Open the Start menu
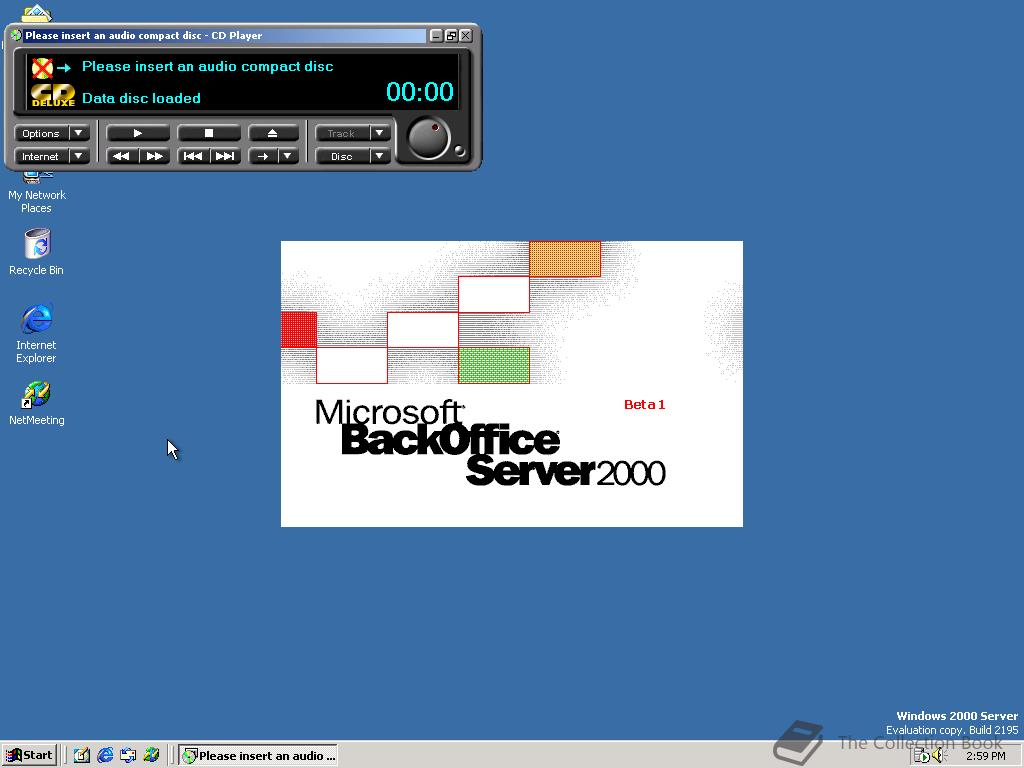The height and width of the screenshot is (768, 1024). [x=29, y=756]
